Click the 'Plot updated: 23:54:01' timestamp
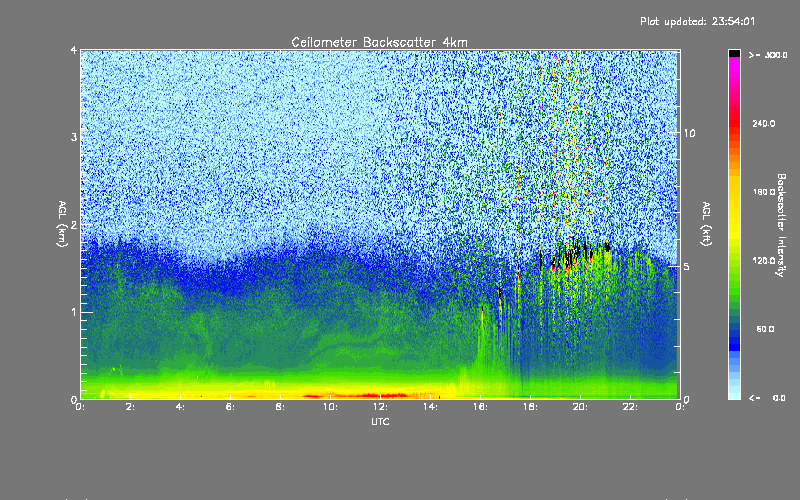The image size is (800, 500). [697, 21]
